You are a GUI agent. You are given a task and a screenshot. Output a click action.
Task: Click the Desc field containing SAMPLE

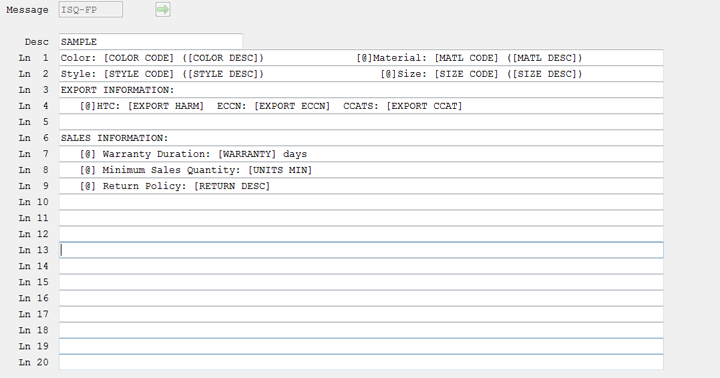[x=151, y=41]
